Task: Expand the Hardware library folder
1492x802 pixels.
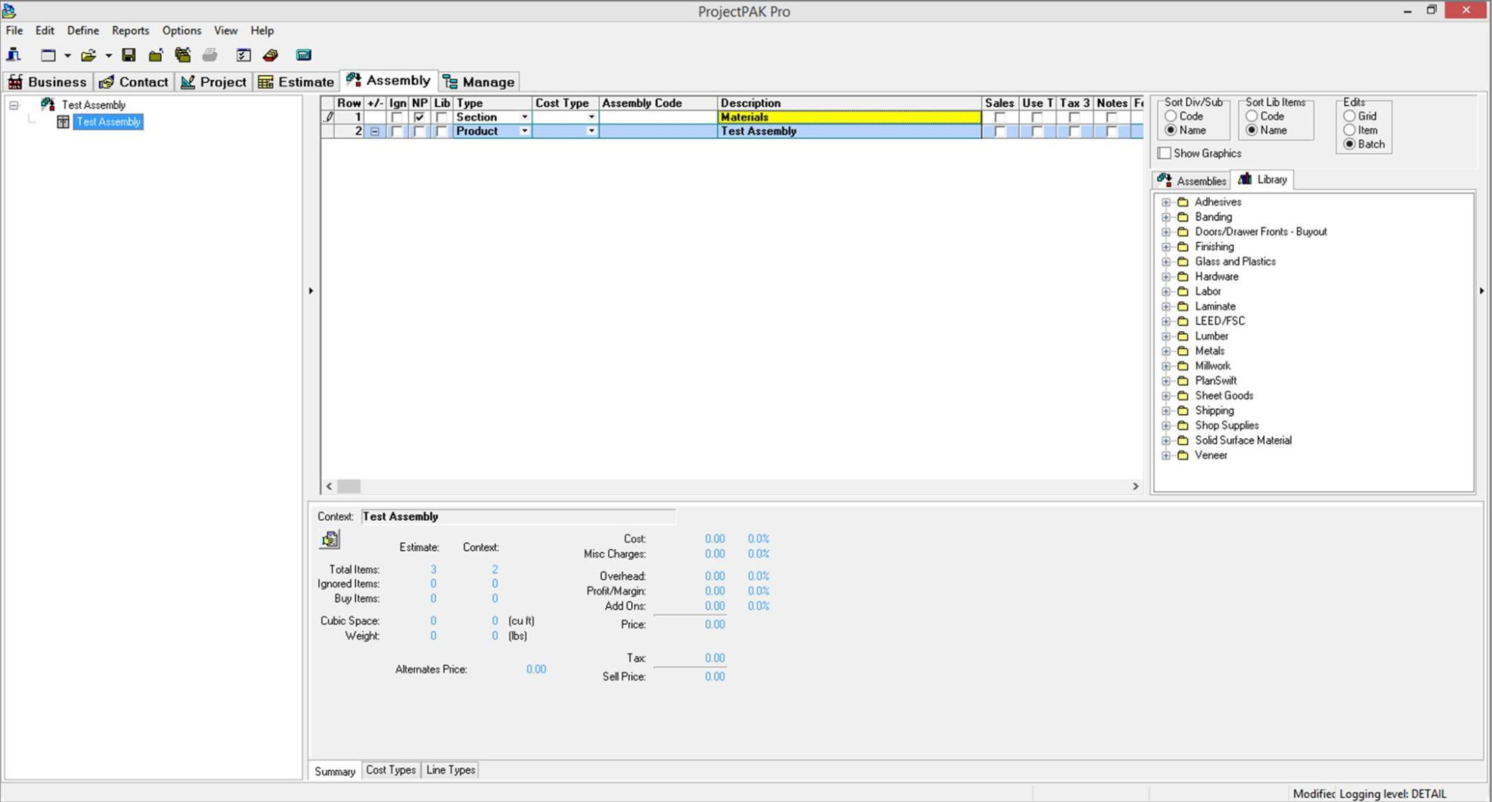Action: [1165, 276]
